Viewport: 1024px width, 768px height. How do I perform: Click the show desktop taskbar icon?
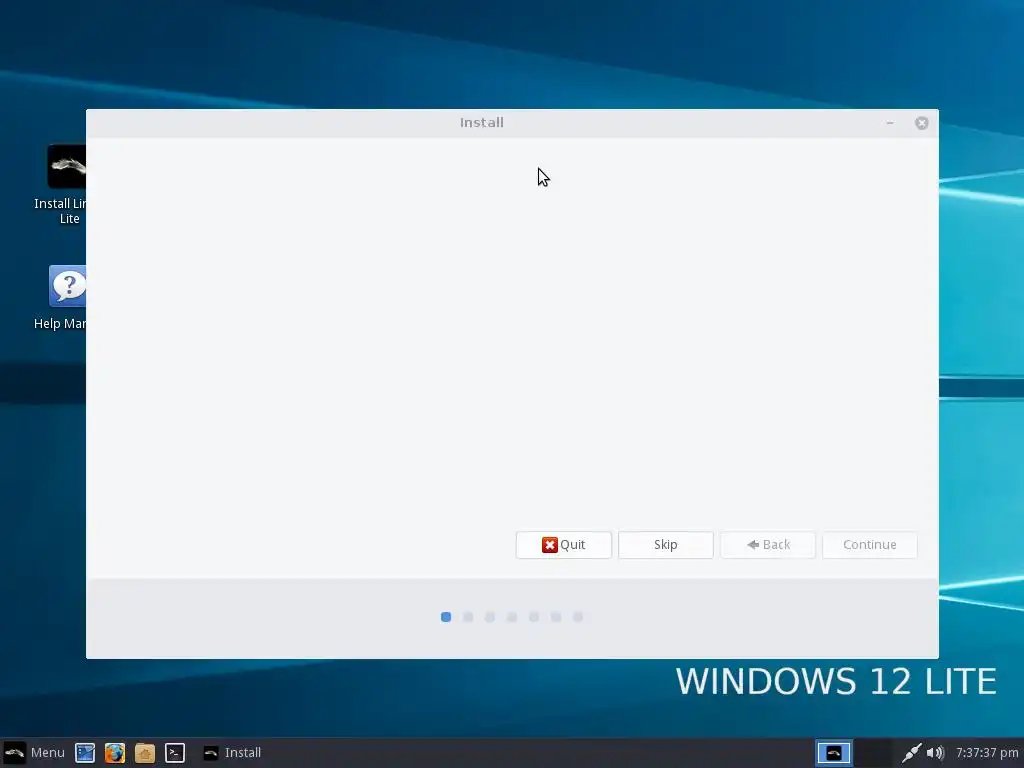click(85, 753)
